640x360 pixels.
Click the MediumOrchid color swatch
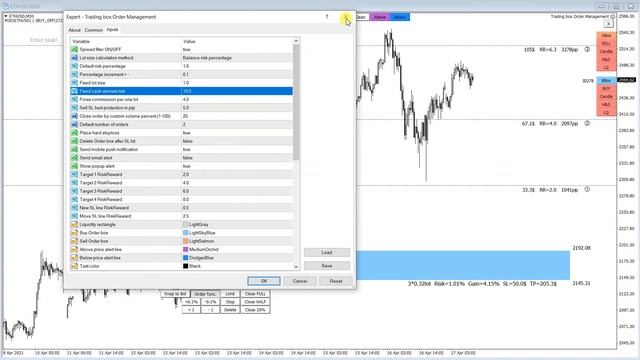pyautogui.click(x=186, y=249)
